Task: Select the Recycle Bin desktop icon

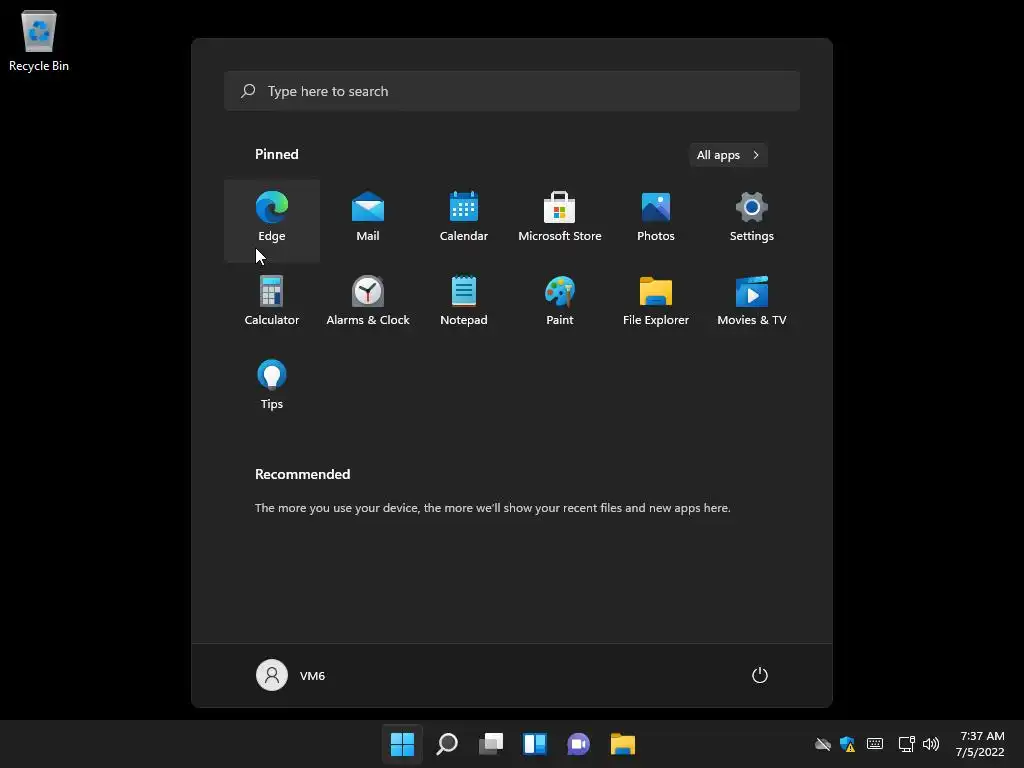Action: [39, 40]
